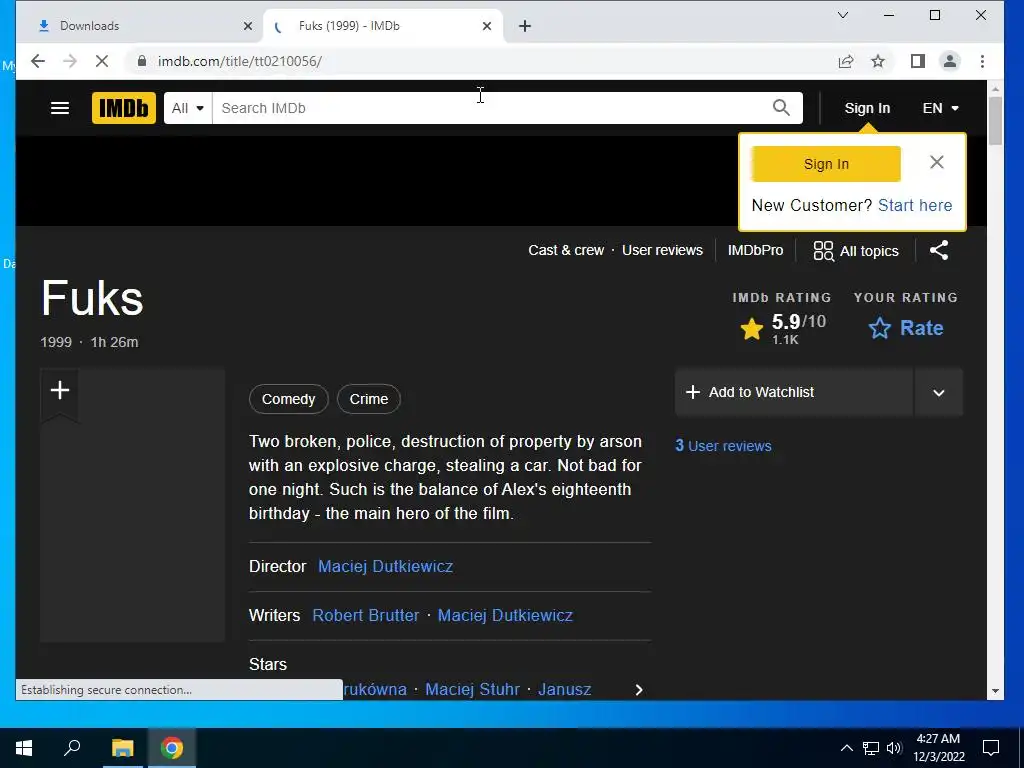Focus the Search IMDb field

[493, 108]
